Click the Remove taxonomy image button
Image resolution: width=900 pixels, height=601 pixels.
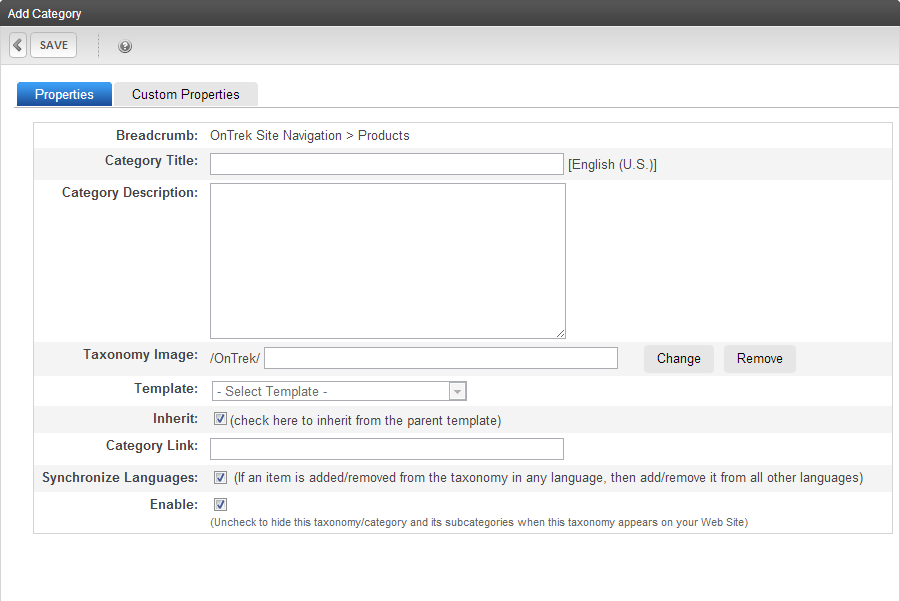click(x=759, y=359)
